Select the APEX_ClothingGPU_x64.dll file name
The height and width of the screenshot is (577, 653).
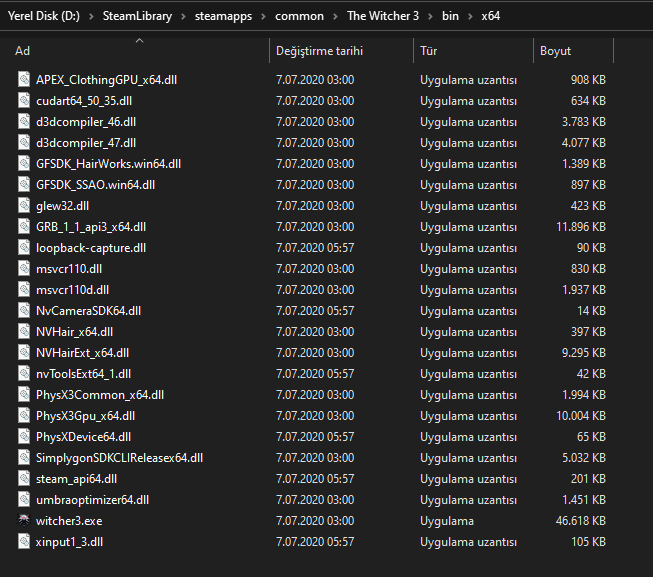[106, 80]
